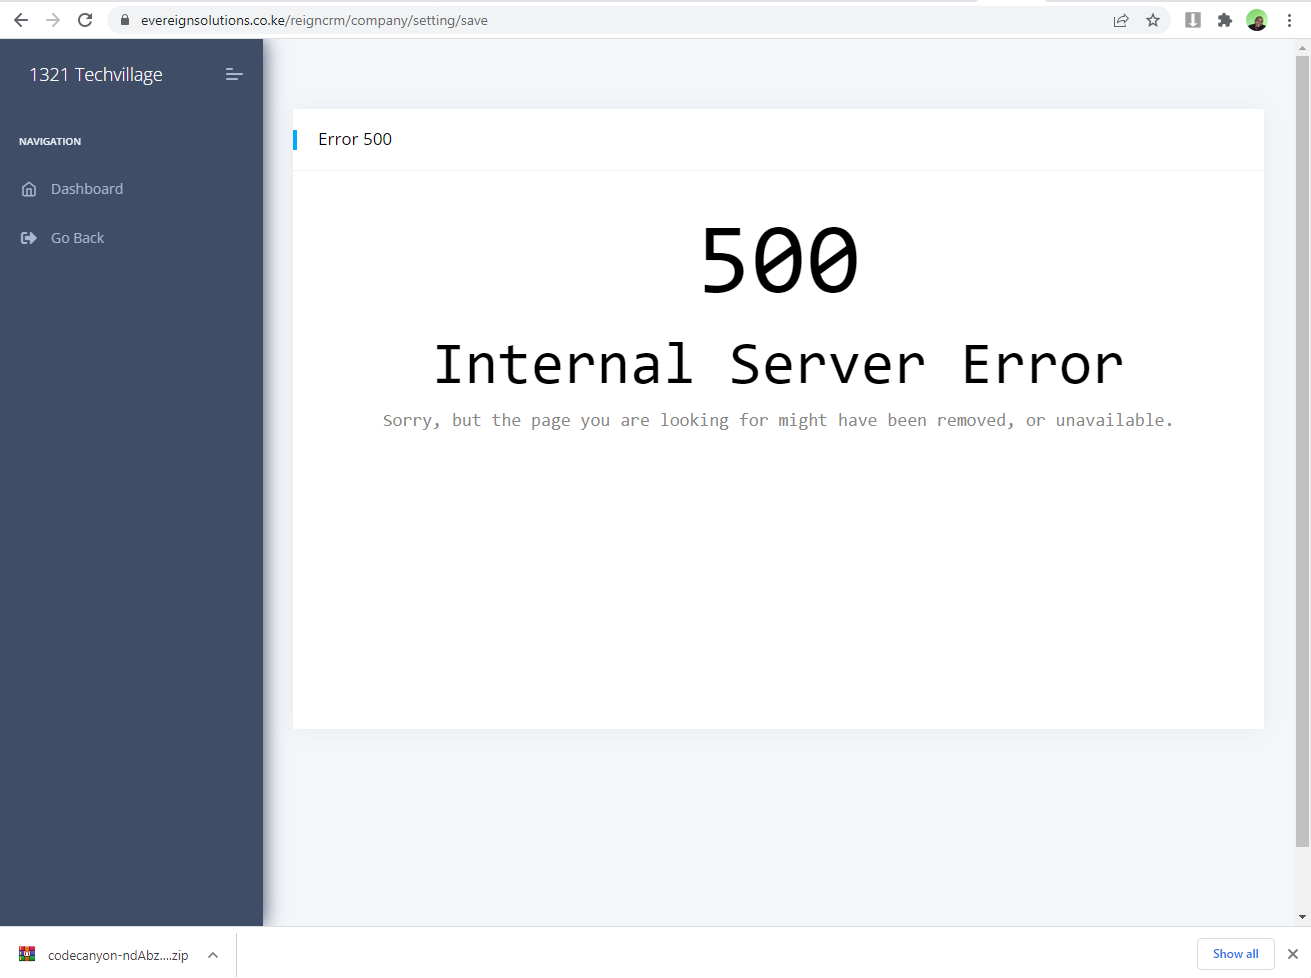
Task: Click the share page icon
Action: pyautogui.click(x=1121, y=20)
